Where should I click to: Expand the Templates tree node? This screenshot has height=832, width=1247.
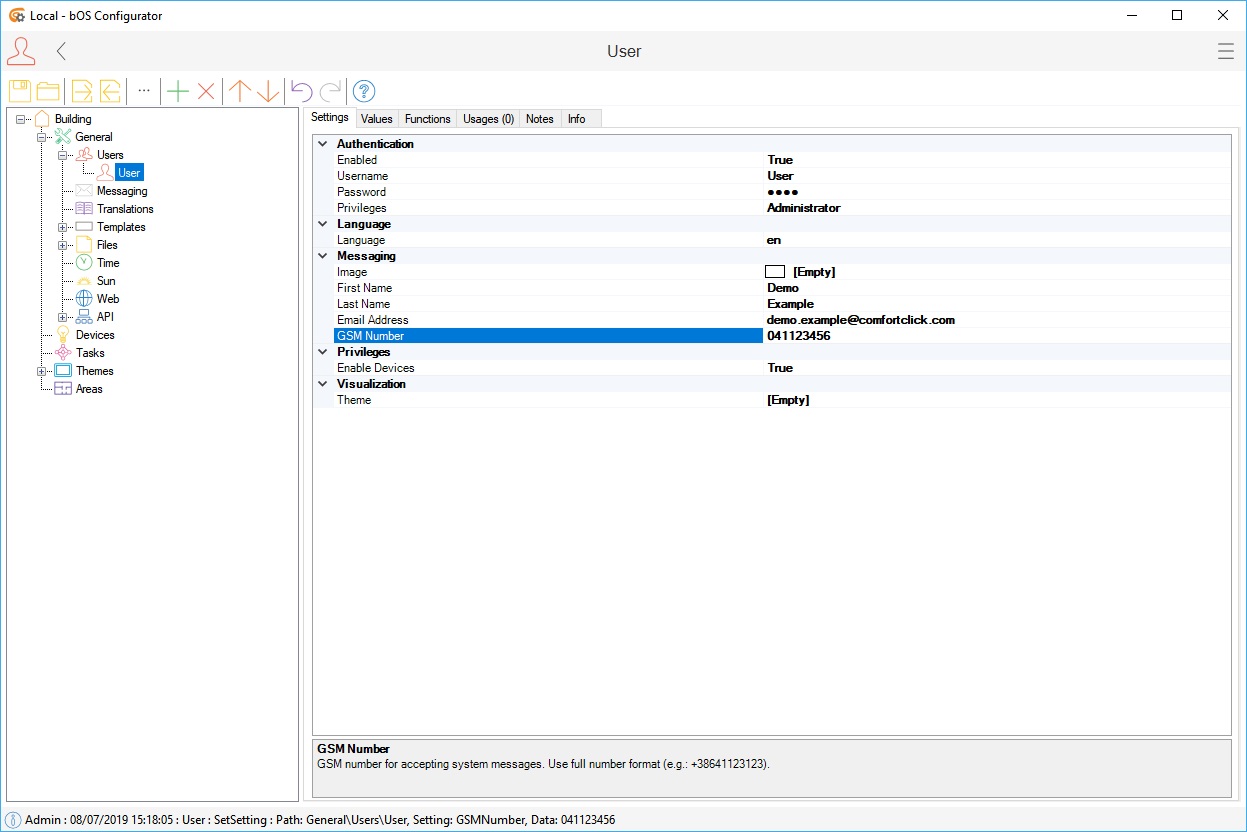tap(63, 228)
